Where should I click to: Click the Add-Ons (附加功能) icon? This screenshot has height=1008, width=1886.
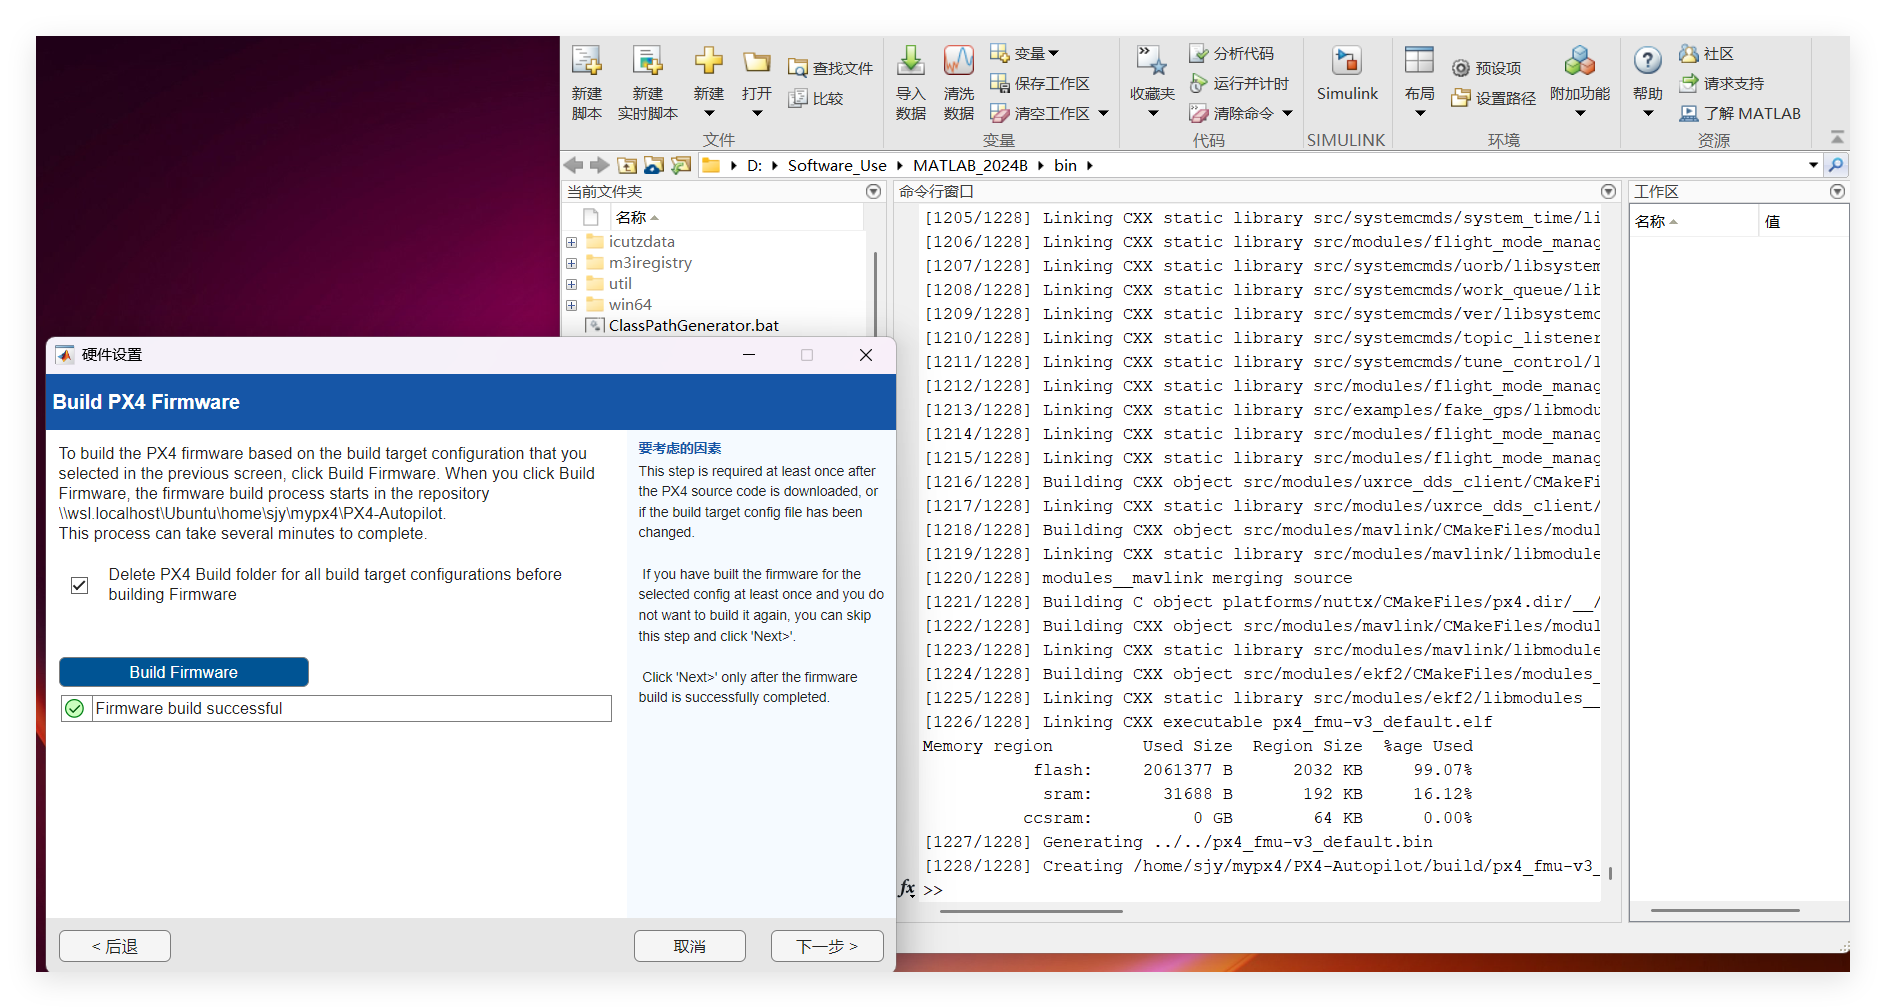1579,62
